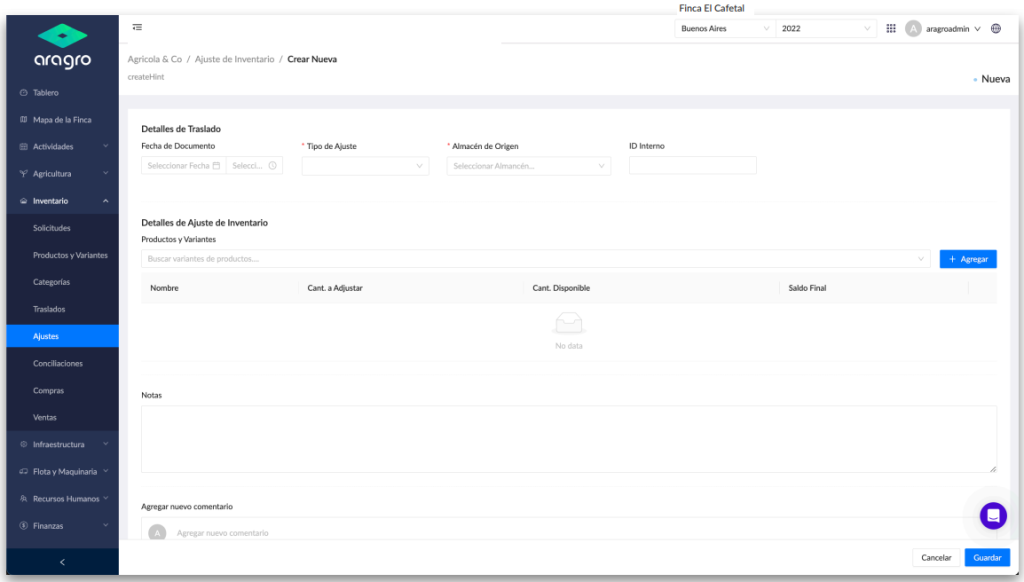
Task: Go to Solicitudes submenu
Action: pos(63,228)
